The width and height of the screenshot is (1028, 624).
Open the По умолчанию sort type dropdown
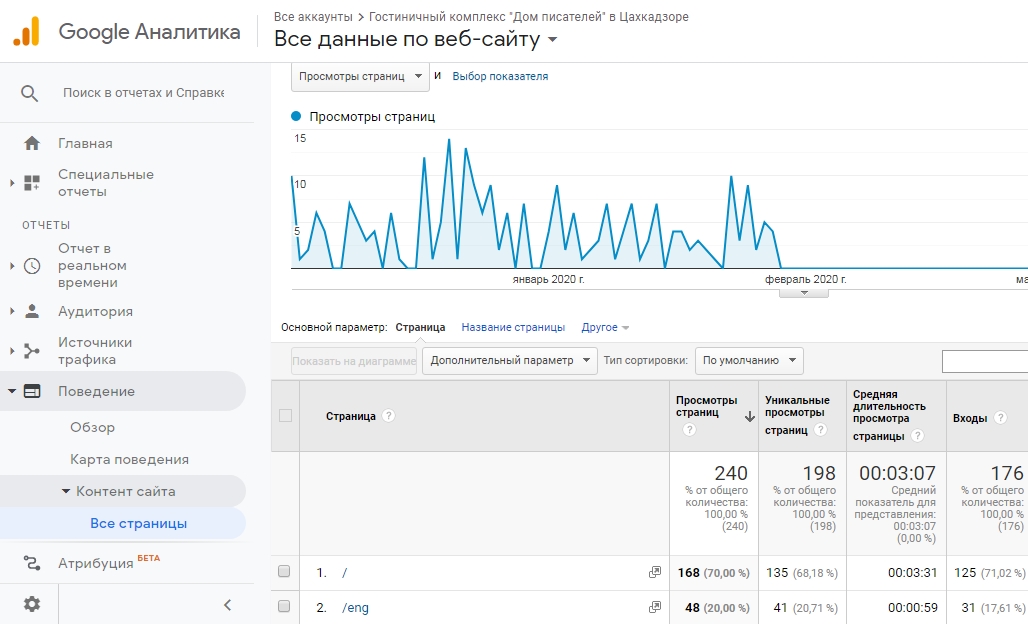point(749,361)
